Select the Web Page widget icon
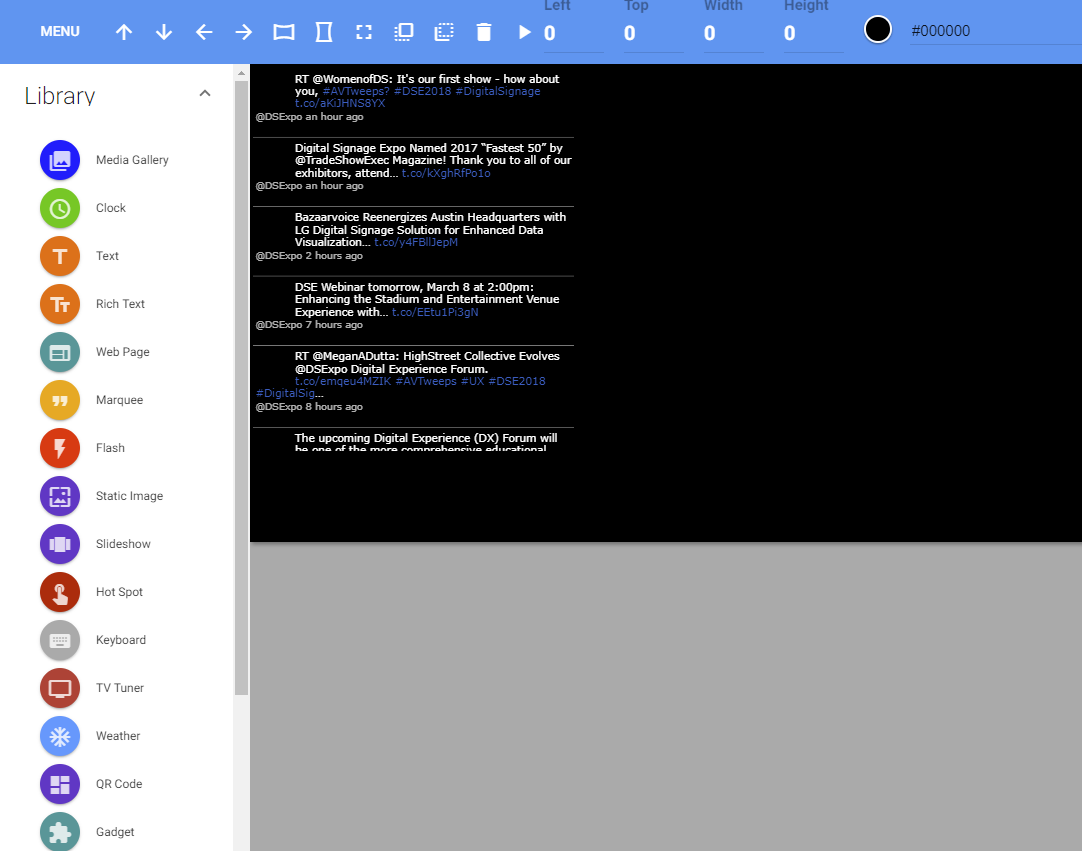Image resolution: width=1082 pixels, height=851 pixels. tap(60, 352)
